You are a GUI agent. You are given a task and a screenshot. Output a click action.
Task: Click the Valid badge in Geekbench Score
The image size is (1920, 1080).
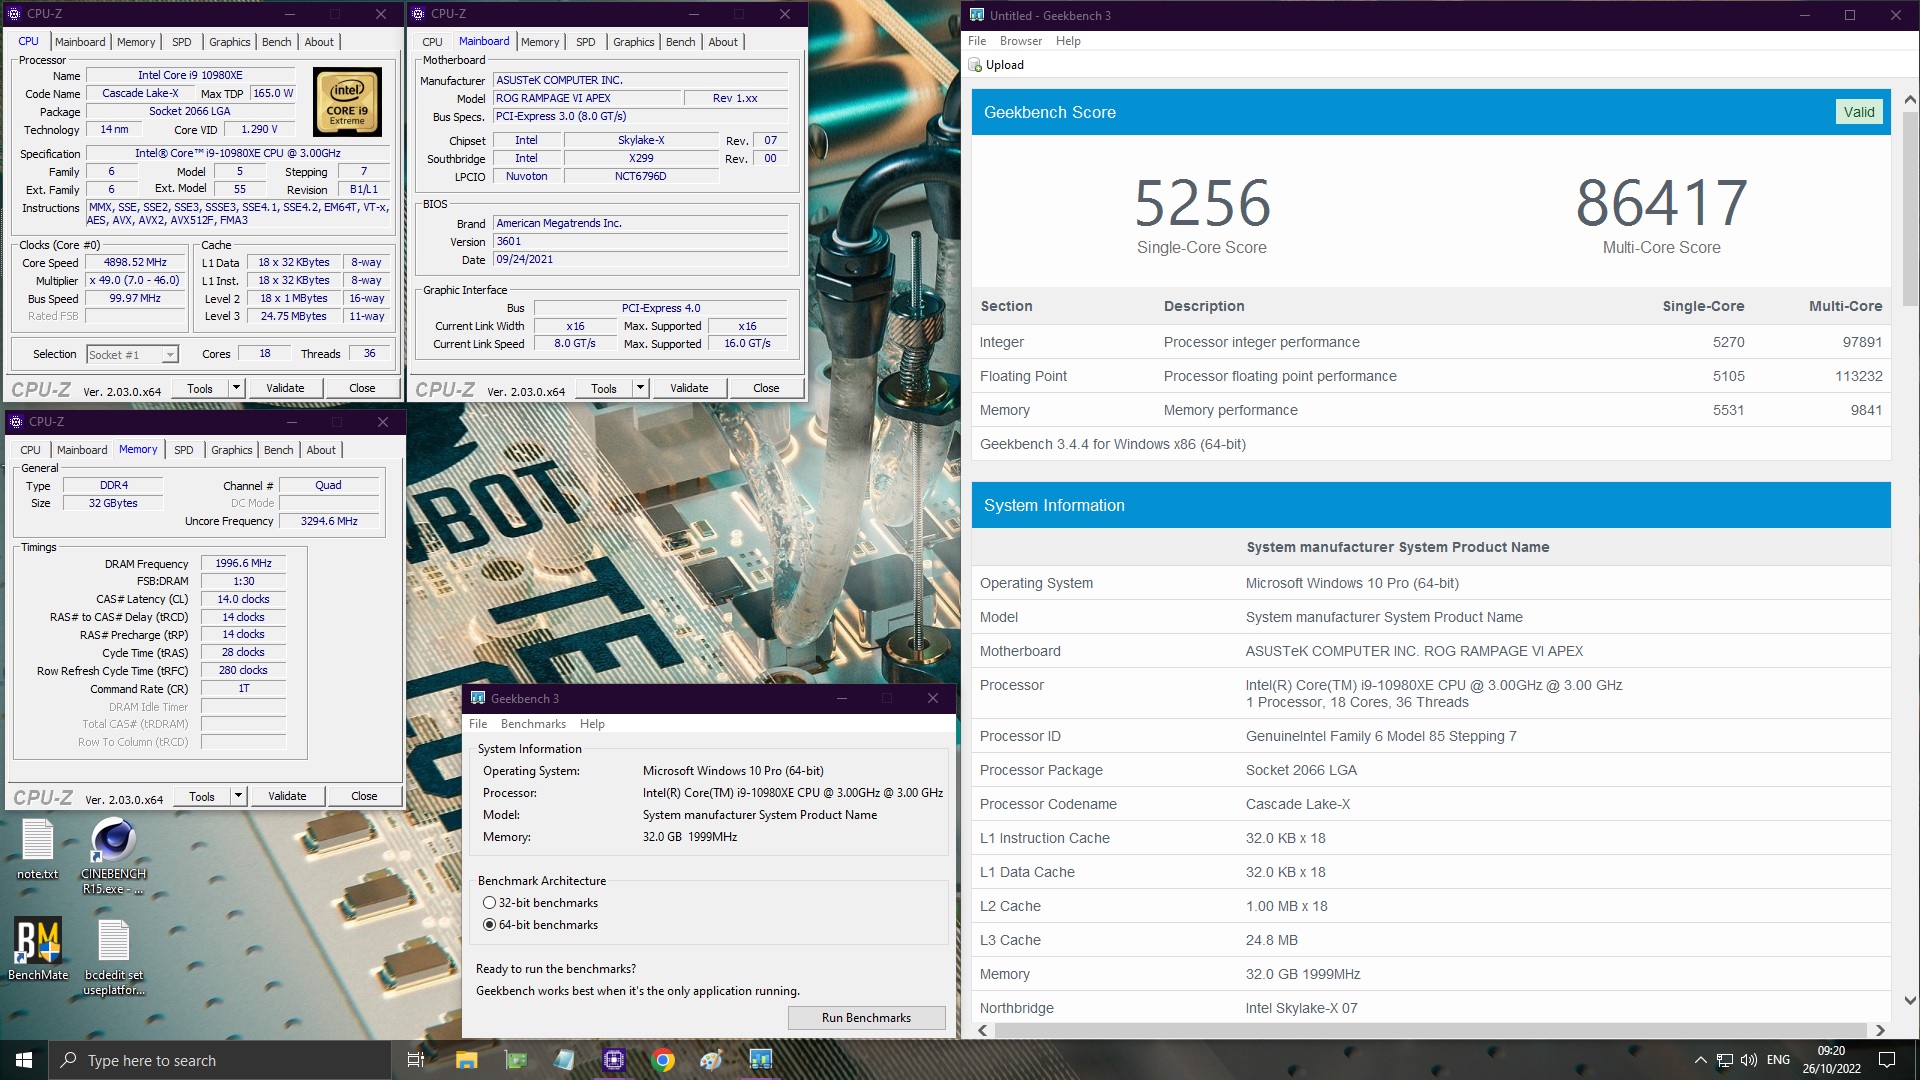click(1859, 112)
